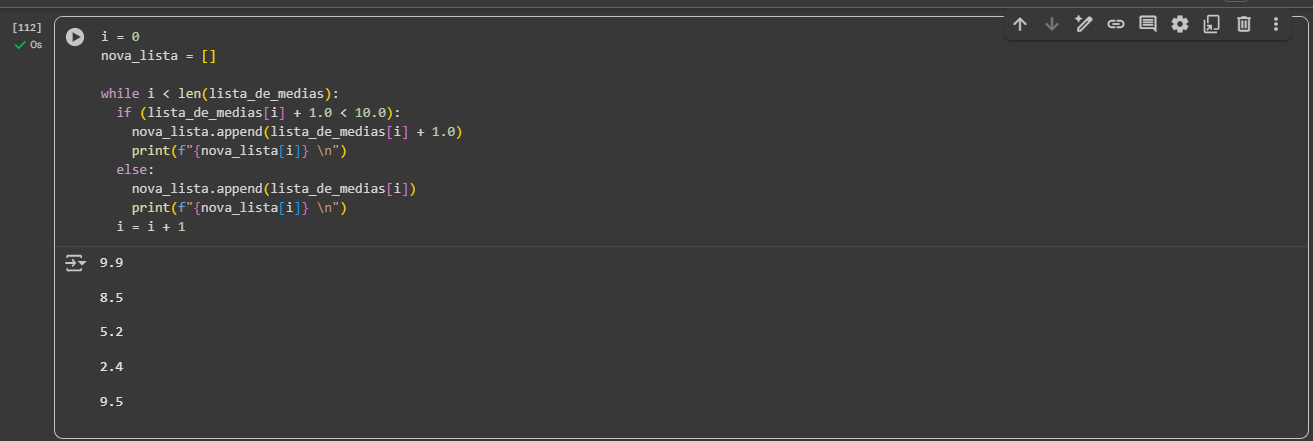Viewport: 1313px width, 441px height.
Task: Toggle the cell output actions icon
Action: (76, 263)
